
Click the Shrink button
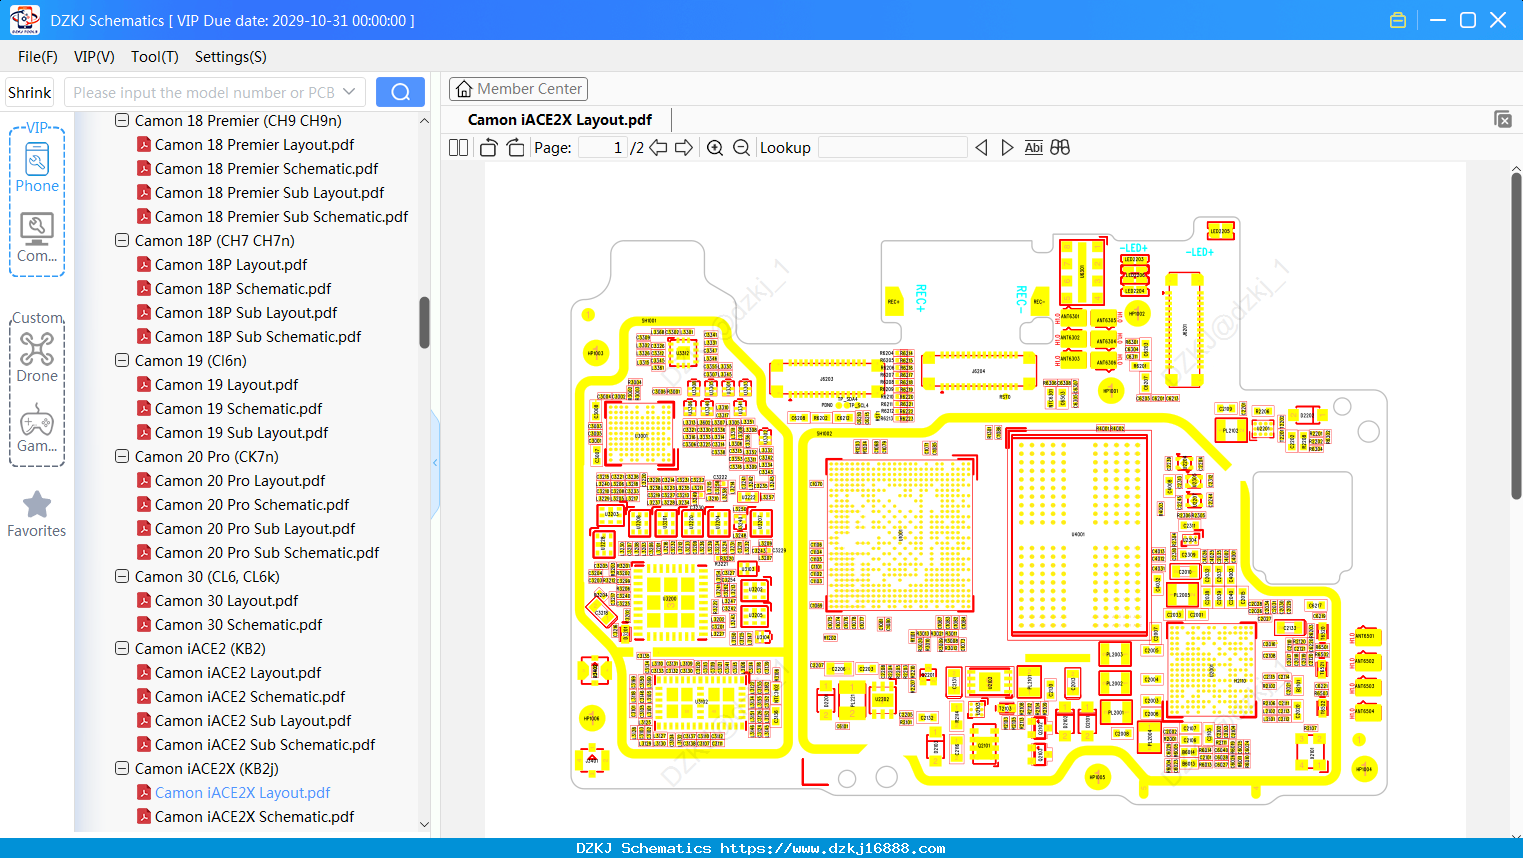pos(30,92)
